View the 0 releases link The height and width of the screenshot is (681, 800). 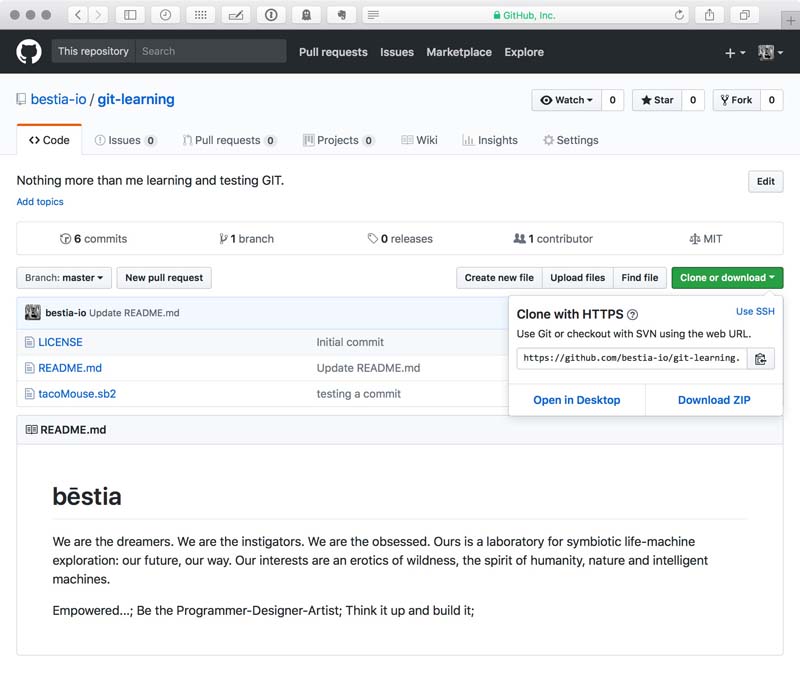[400, 239]
